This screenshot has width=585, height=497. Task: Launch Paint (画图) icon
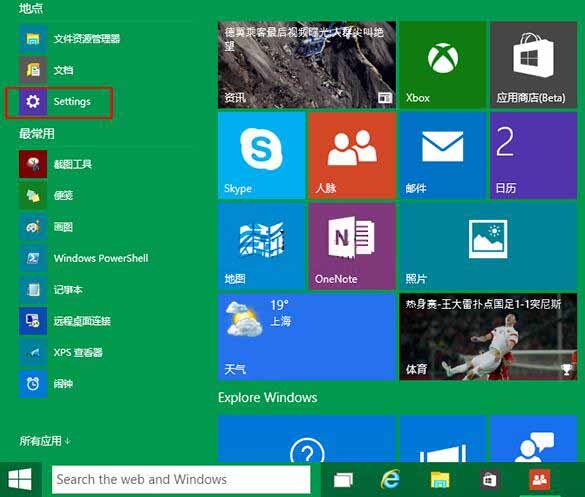[x=33, y=227]
